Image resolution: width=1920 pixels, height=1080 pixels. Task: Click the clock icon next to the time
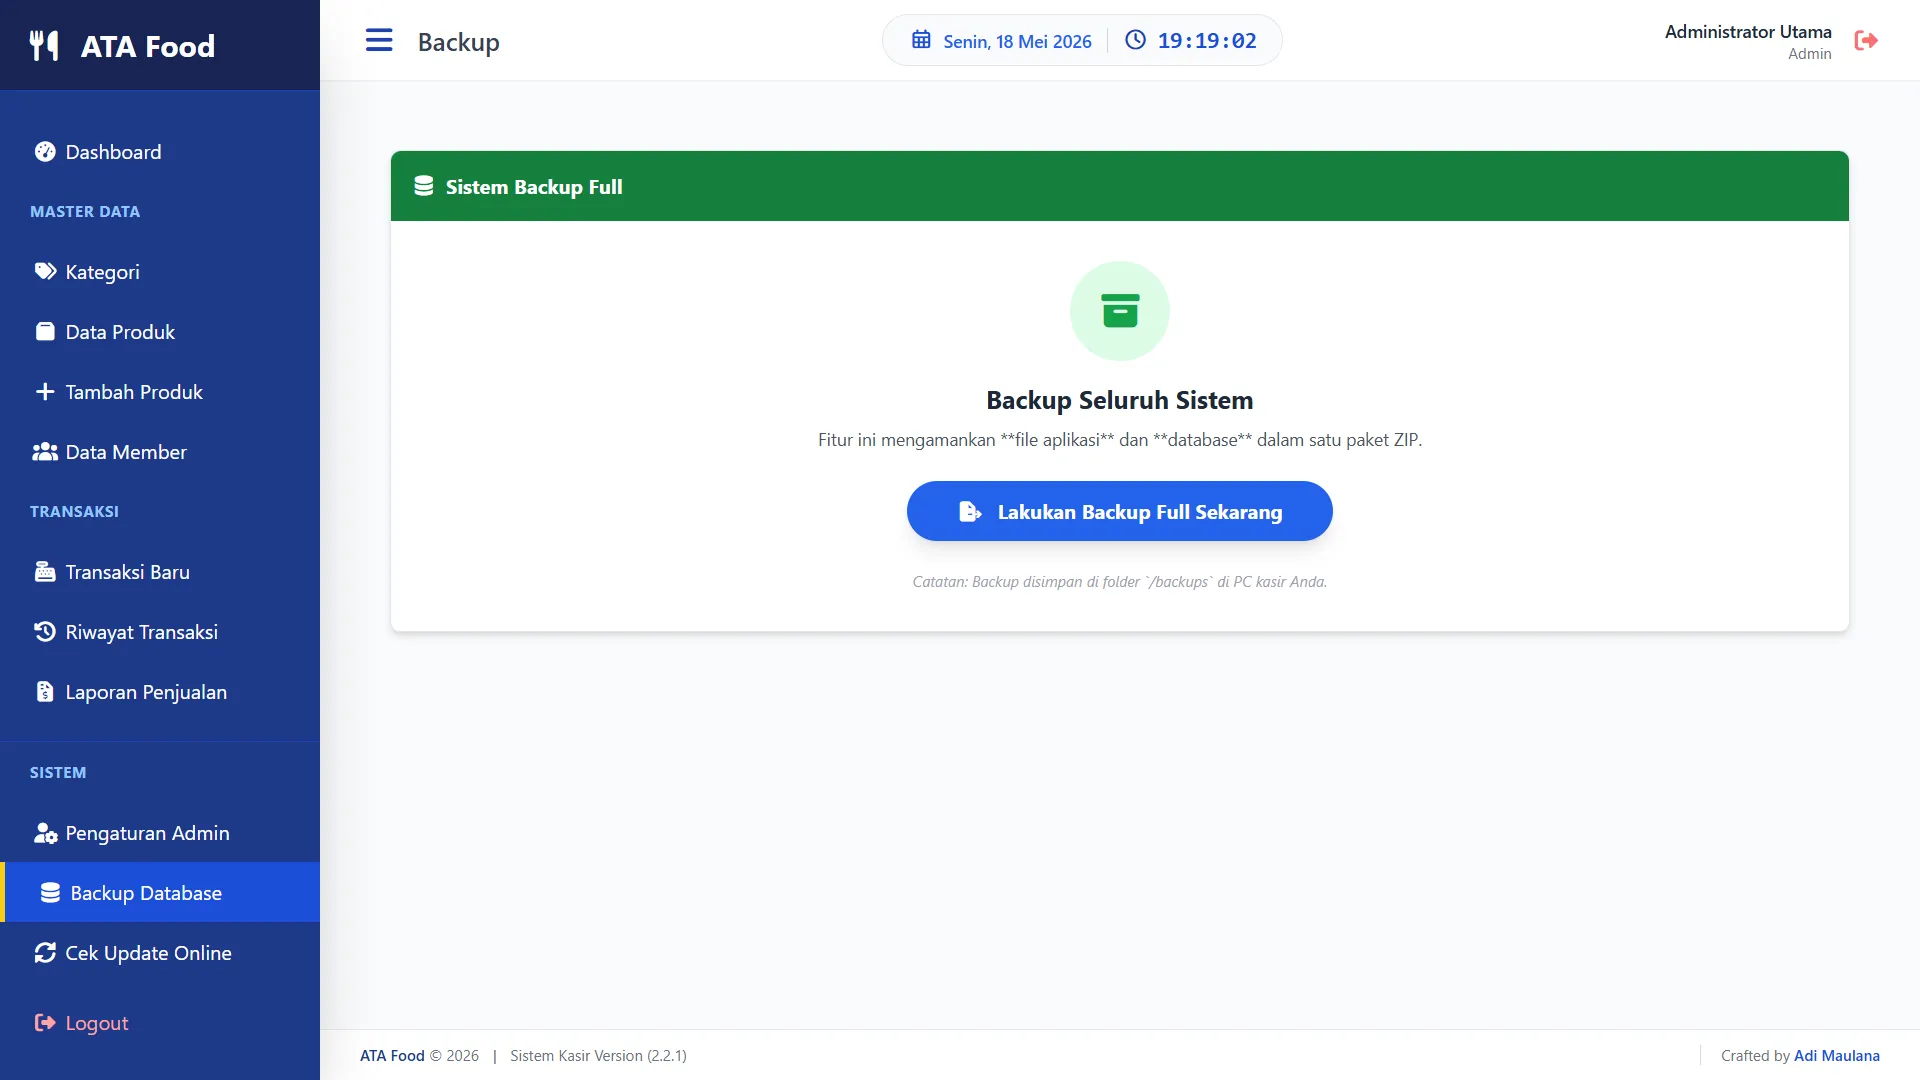click(x=1136, y=40)
